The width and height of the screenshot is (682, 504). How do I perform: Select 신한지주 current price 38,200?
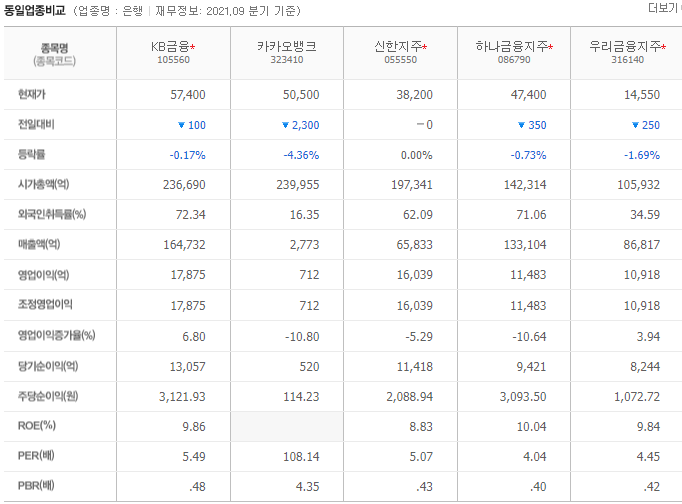click(415, 95)
